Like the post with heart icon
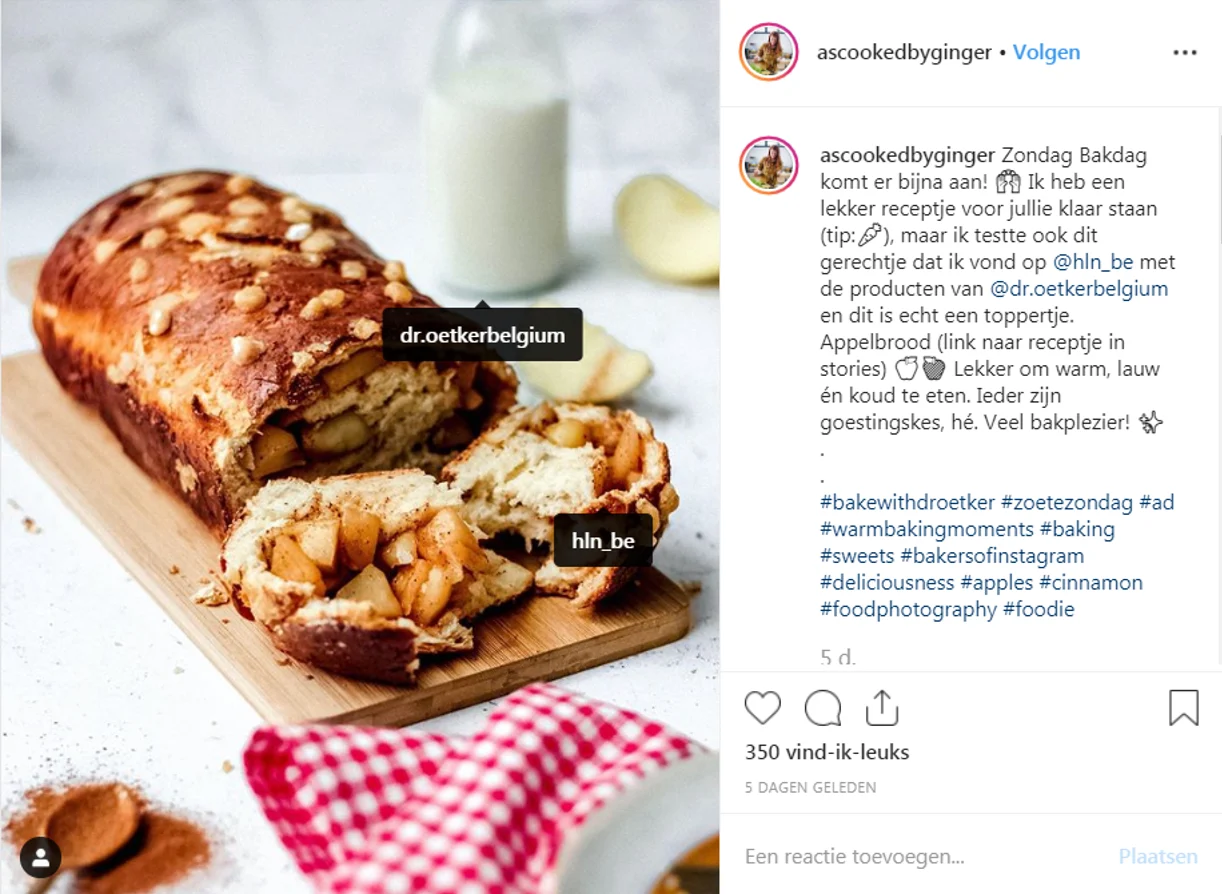 coord(762,708)
